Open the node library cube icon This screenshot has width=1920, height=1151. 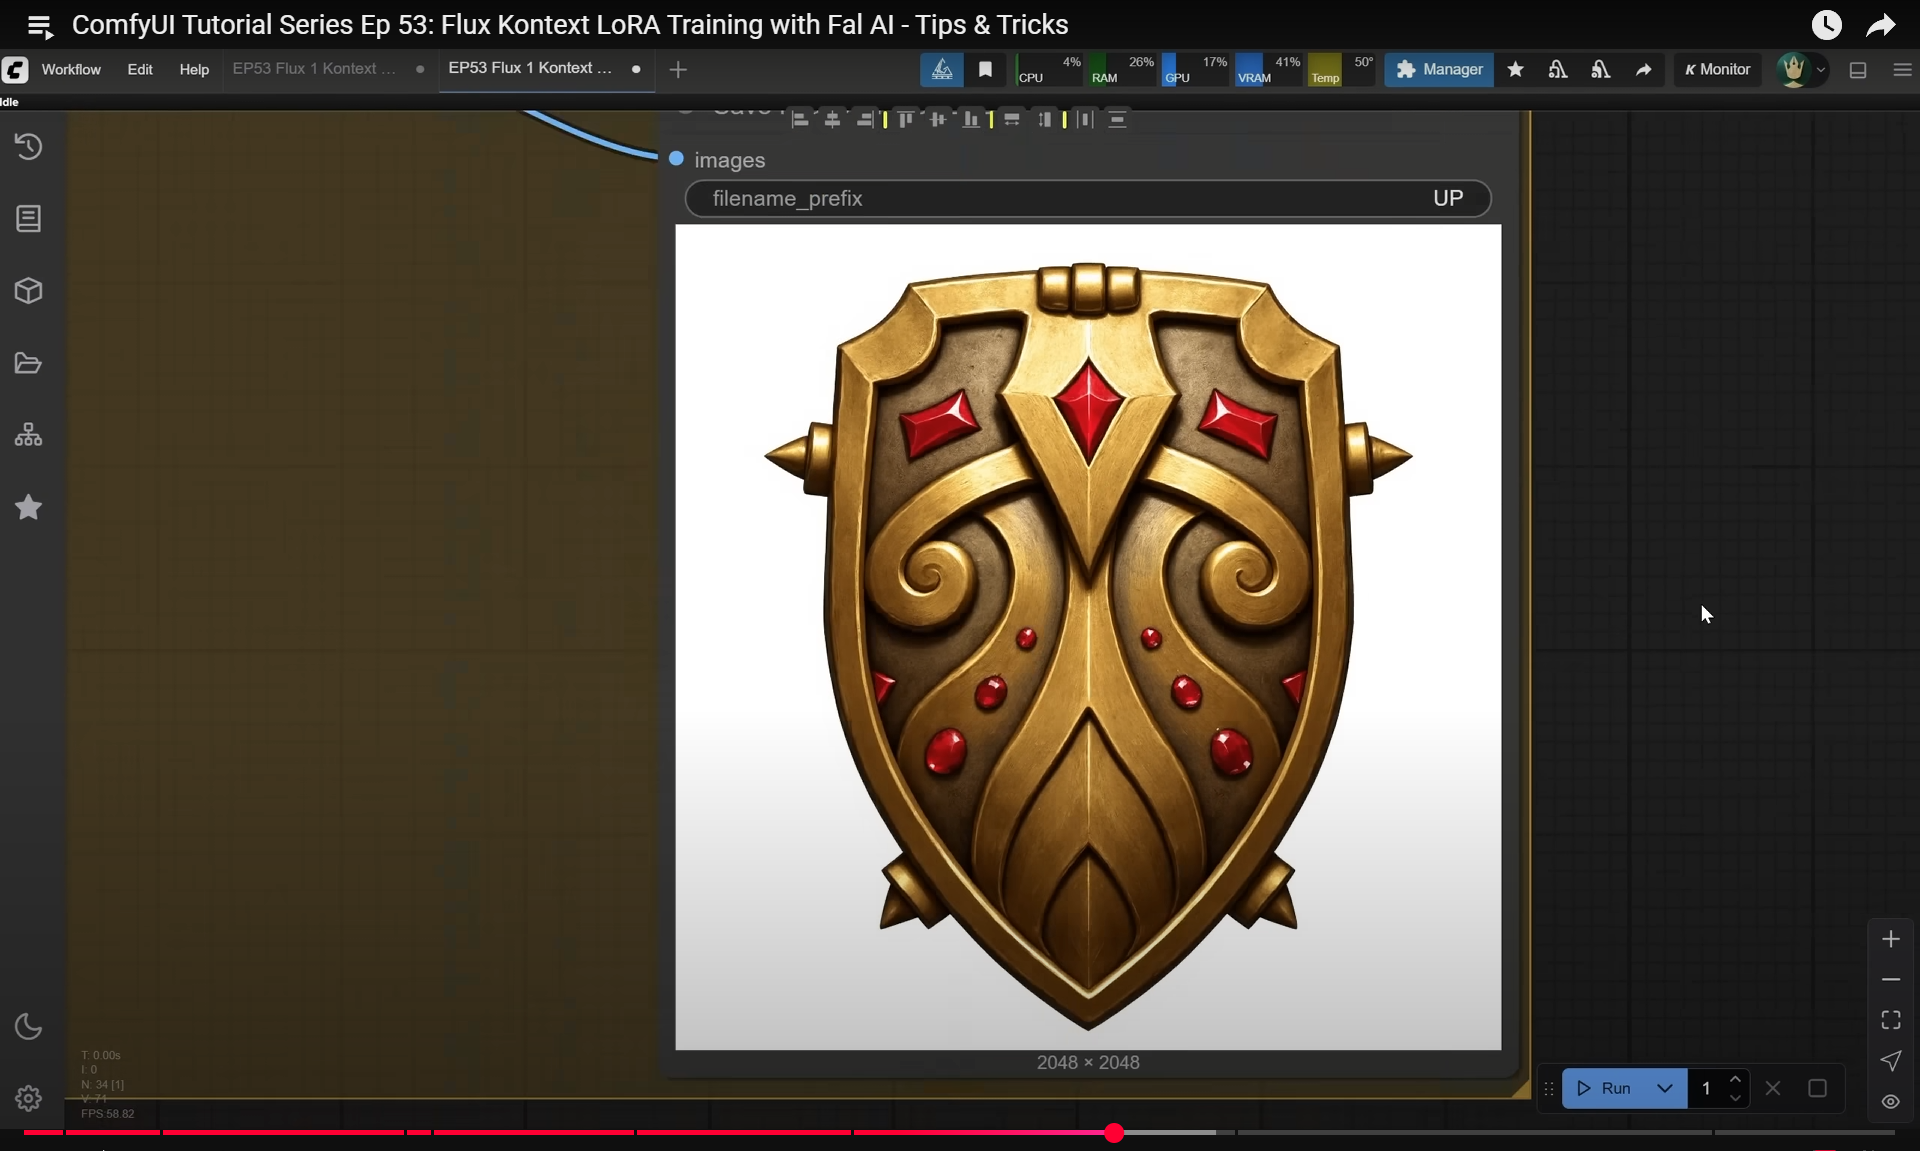coord(28,291)
